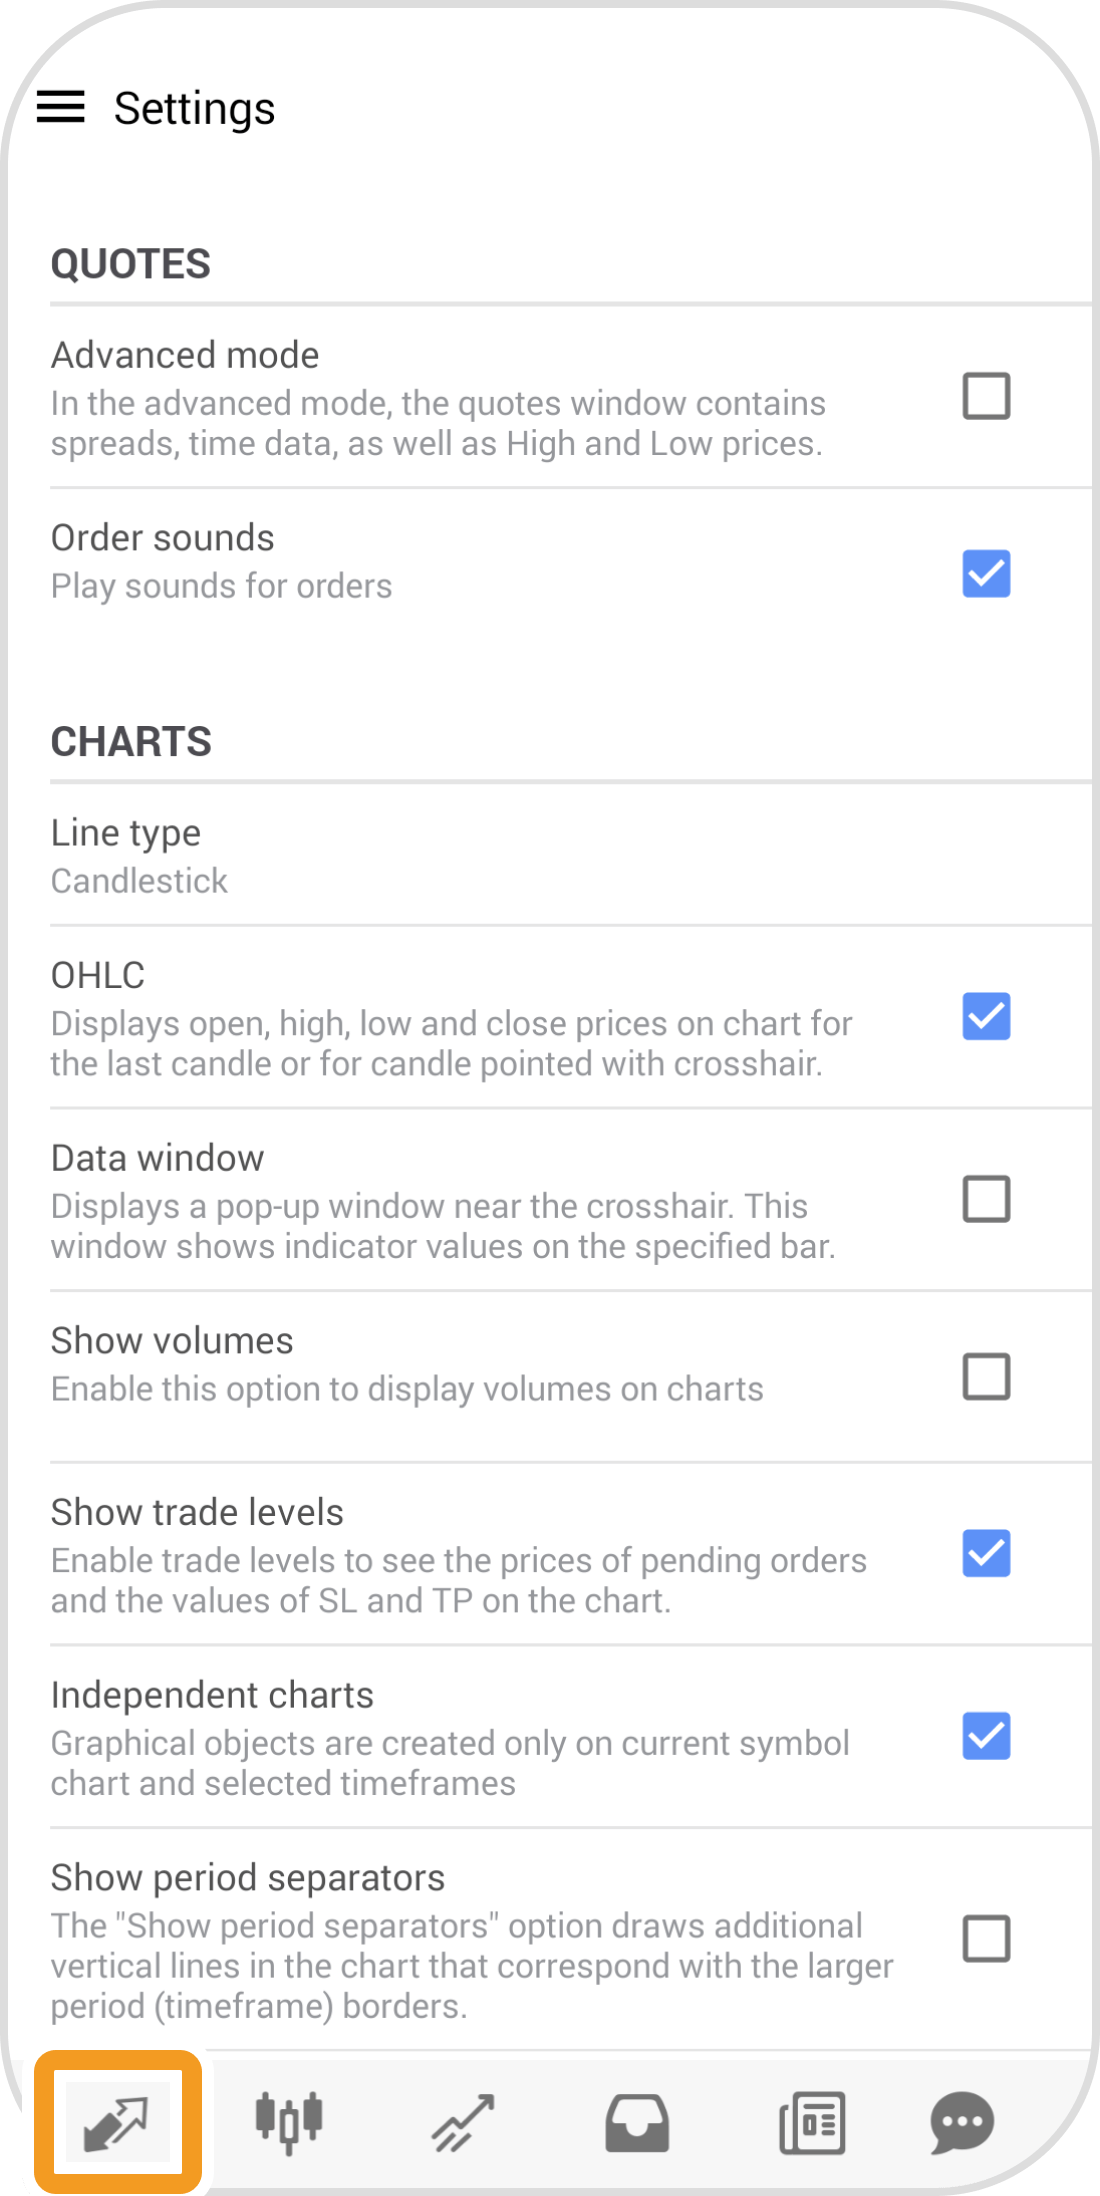This screenshot has width=1100, height=2196.
Task: Disable the Order sounds checkbox
Action: tap(986, 574)
